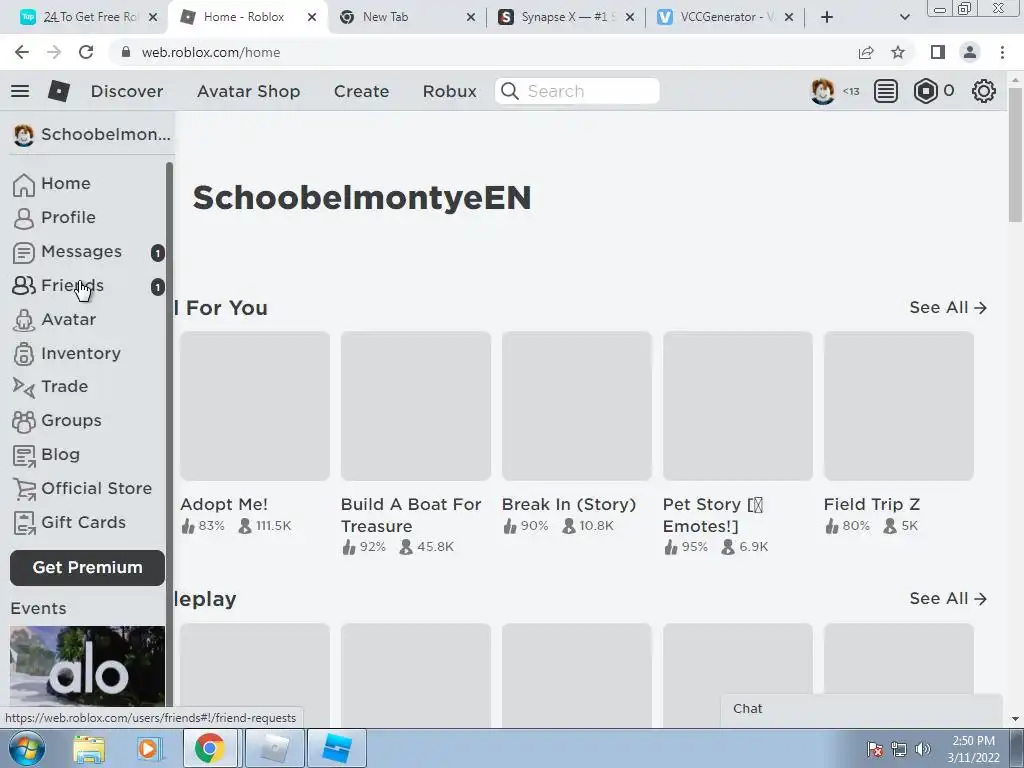Reload the page with refresh icon
This screenshot has width=1024, height=768.
click(x=86, y=52)
